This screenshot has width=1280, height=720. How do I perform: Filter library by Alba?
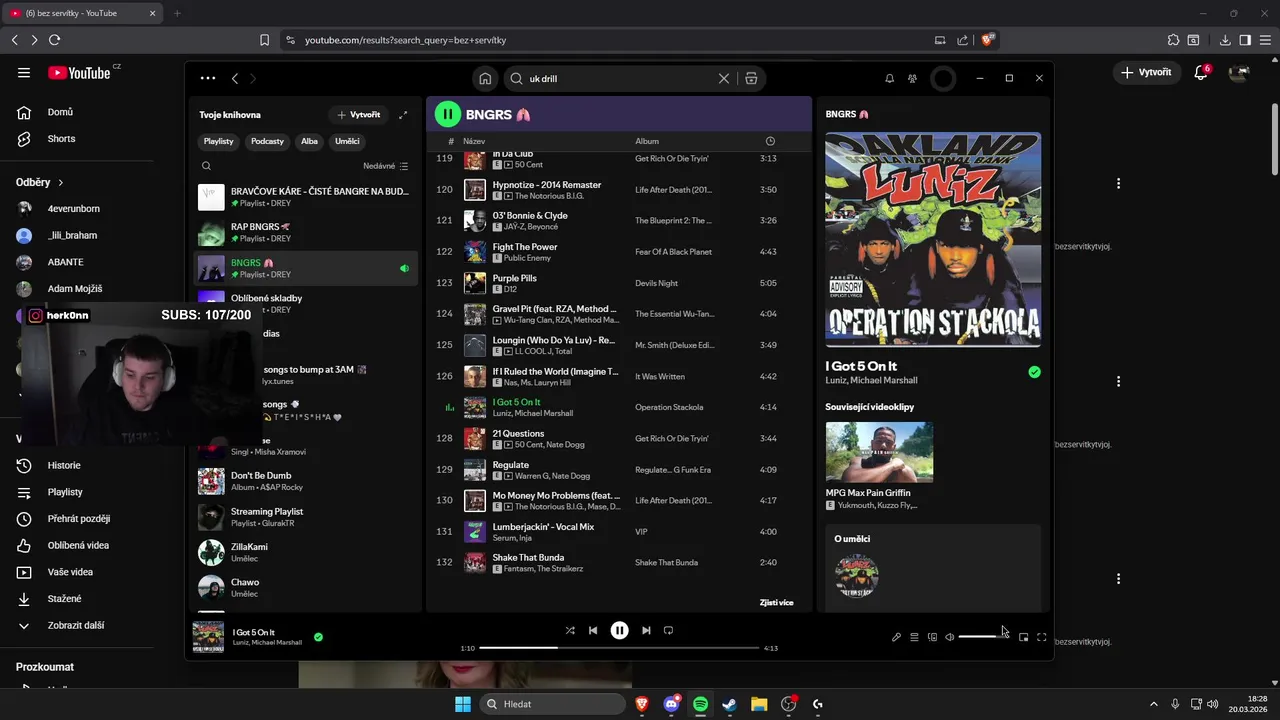point(309,141)
